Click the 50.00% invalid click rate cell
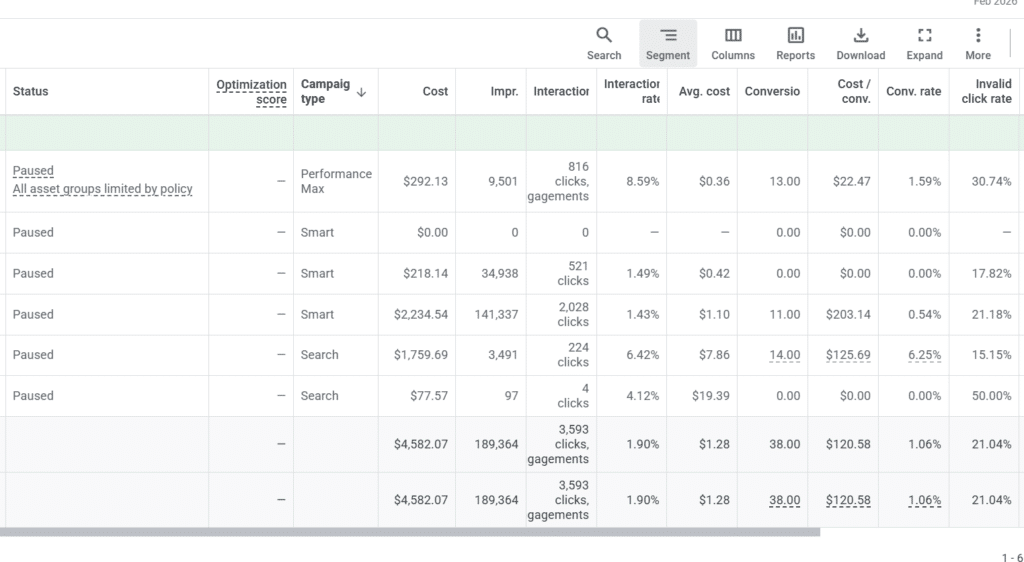This screenshot has width=1024, height=562. (x=991, y=396)
